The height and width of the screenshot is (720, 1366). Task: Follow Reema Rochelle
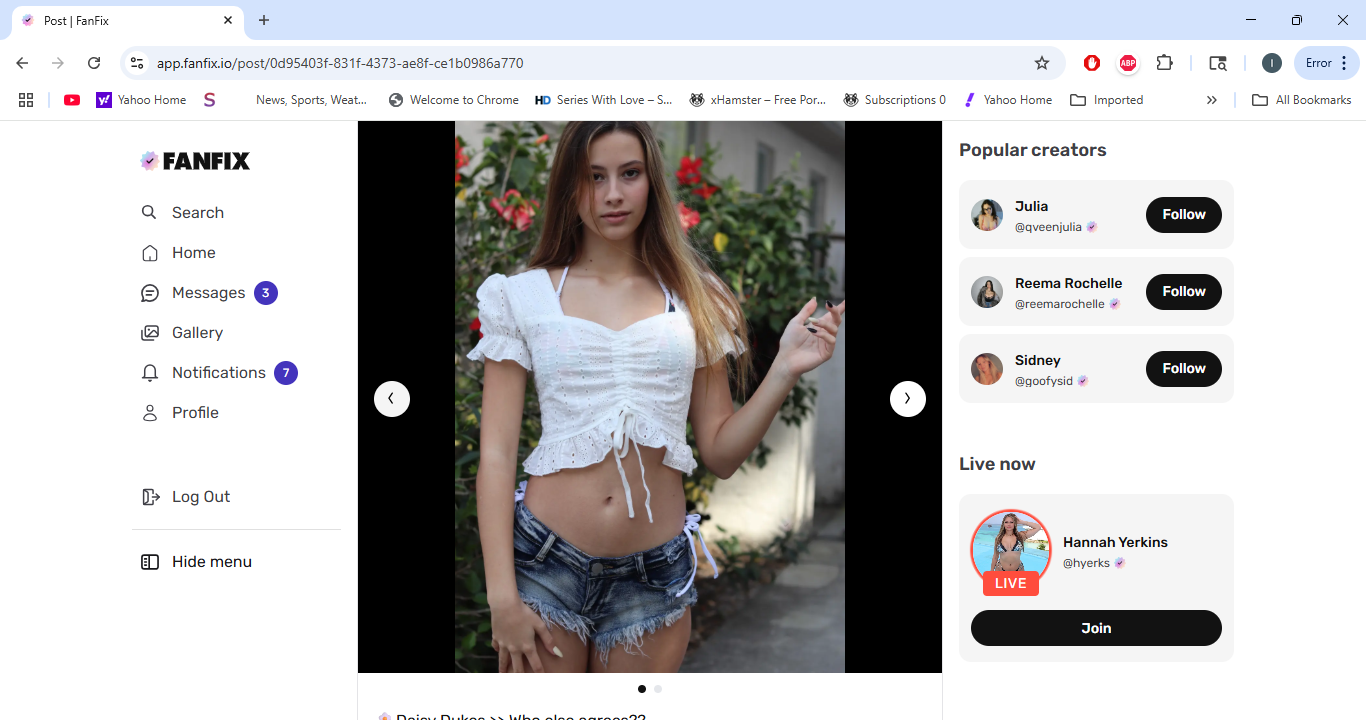(x=1183, y=291)
